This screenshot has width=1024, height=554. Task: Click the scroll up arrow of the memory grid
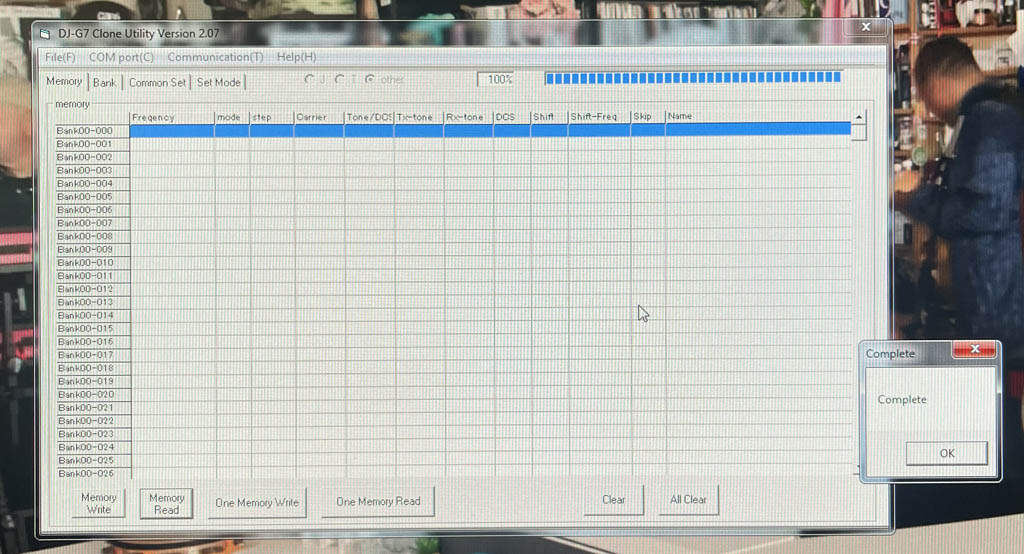point(859,117)
